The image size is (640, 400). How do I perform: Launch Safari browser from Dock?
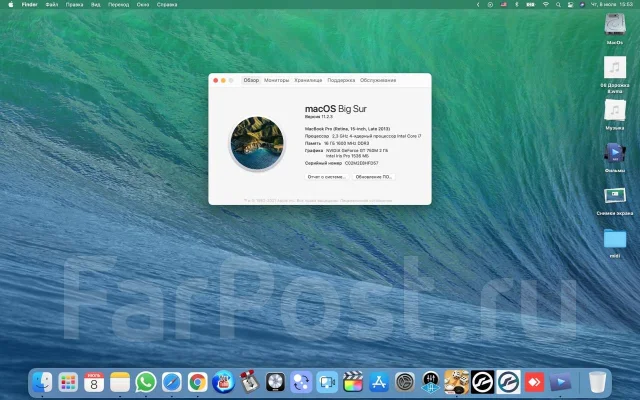(x=171, y=382)
